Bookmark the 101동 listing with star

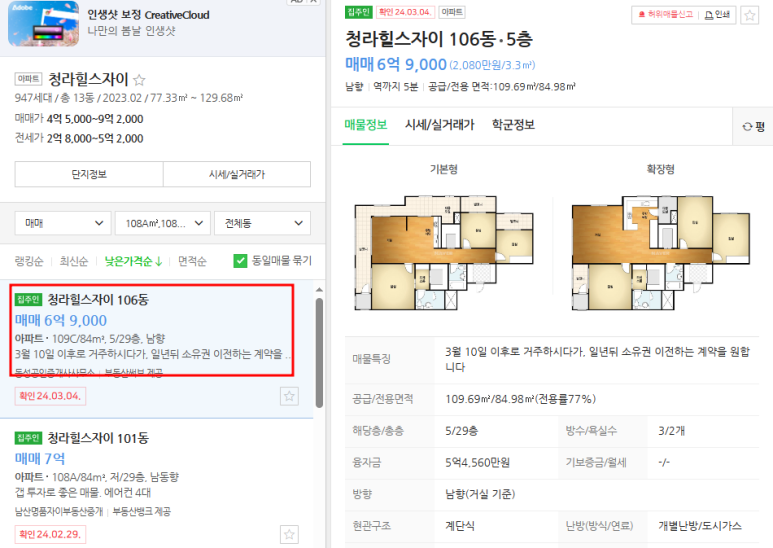click(289, 534)
